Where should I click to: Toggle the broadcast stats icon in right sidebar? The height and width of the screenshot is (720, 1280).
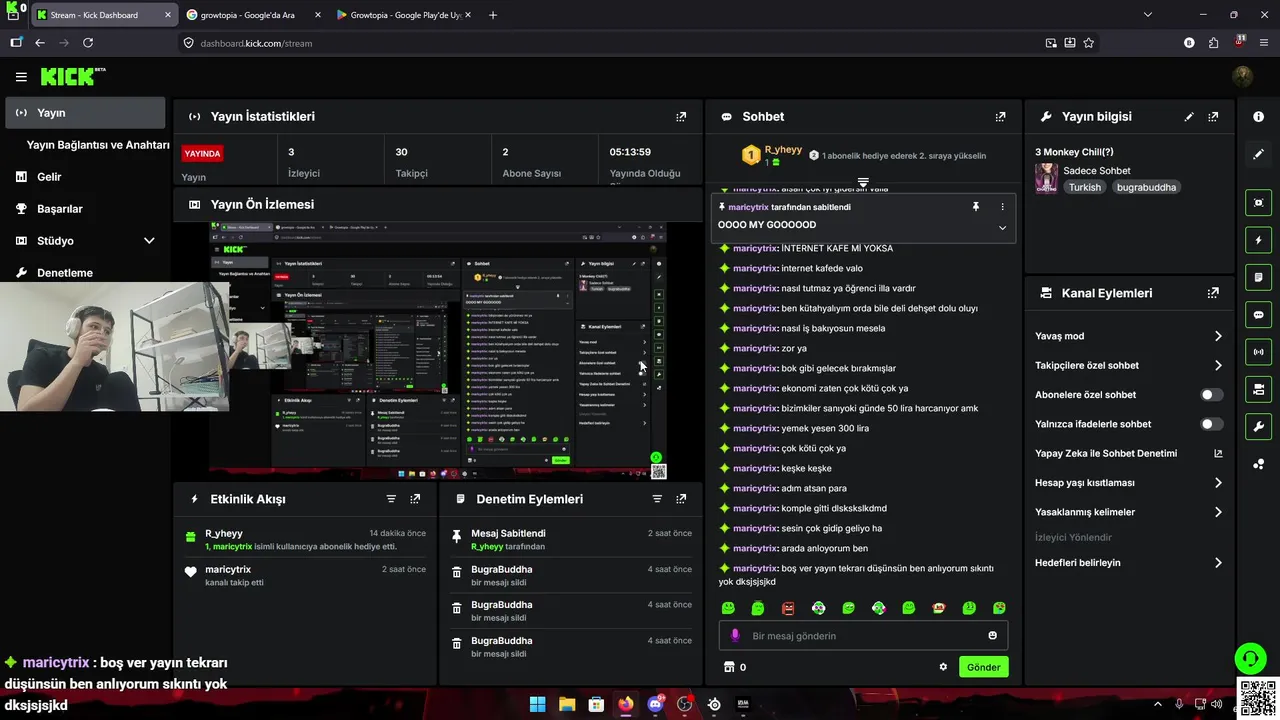(1258, 352)
